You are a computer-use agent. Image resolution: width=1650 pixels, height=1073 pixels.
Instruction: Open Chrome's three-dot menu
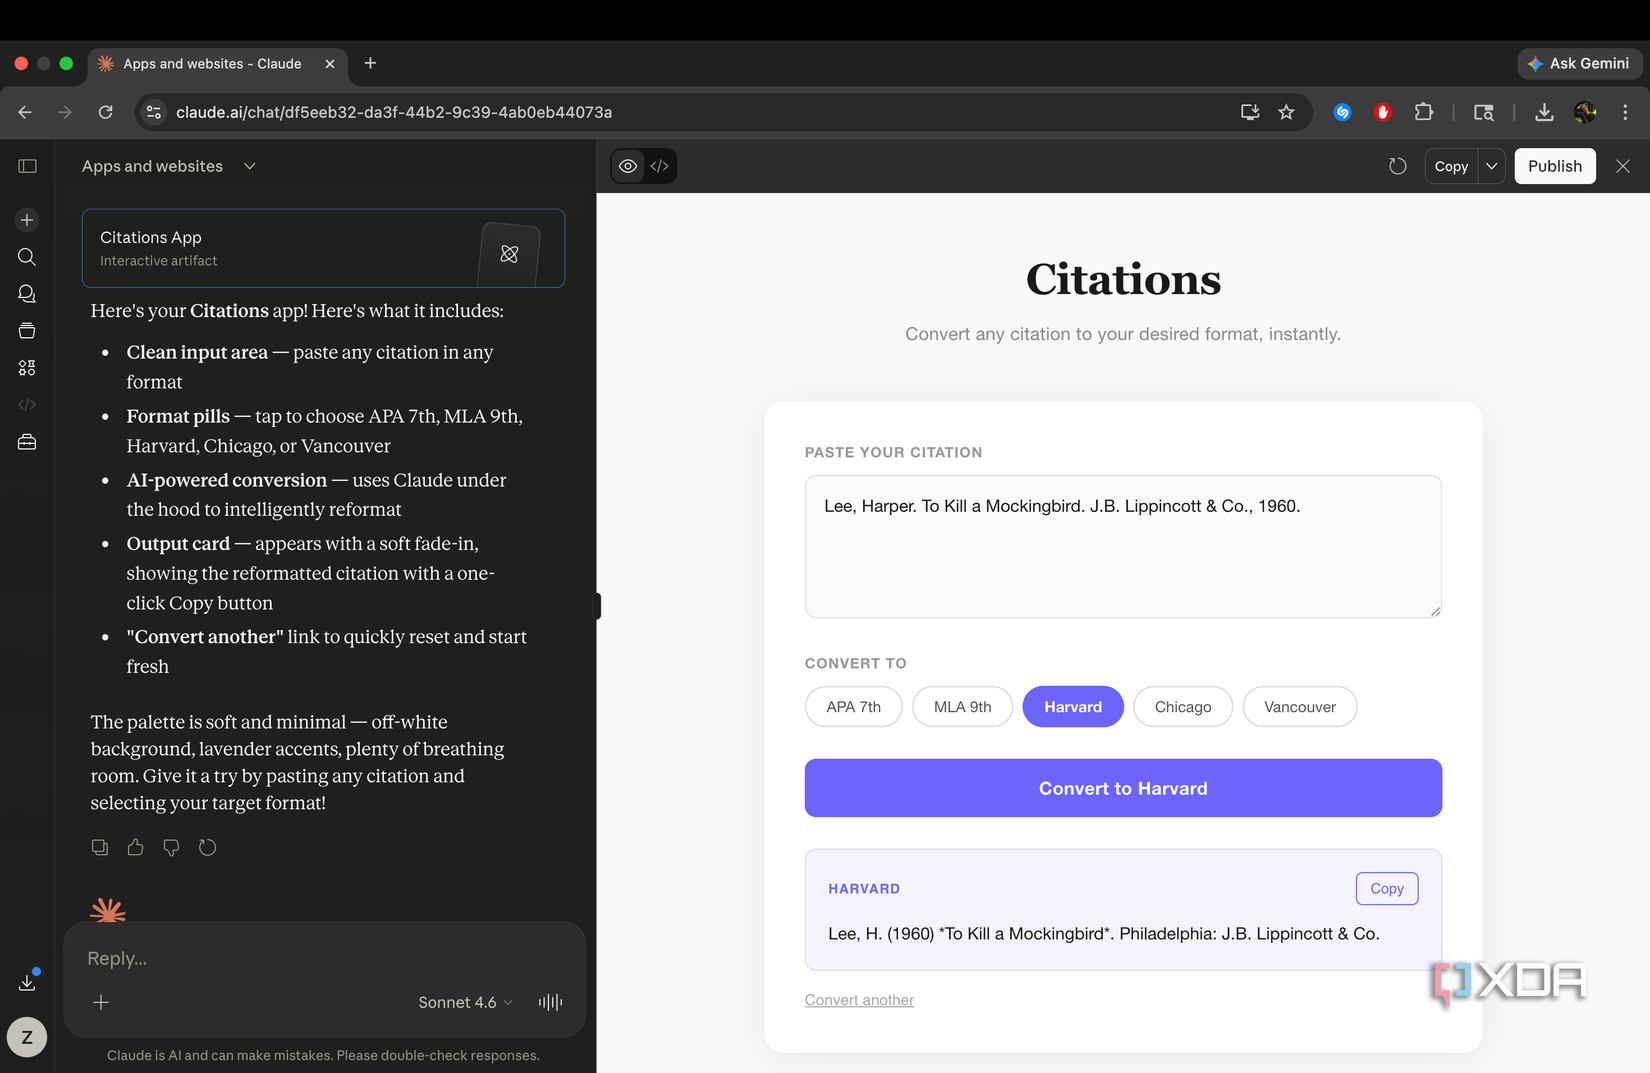point(1625,112)
